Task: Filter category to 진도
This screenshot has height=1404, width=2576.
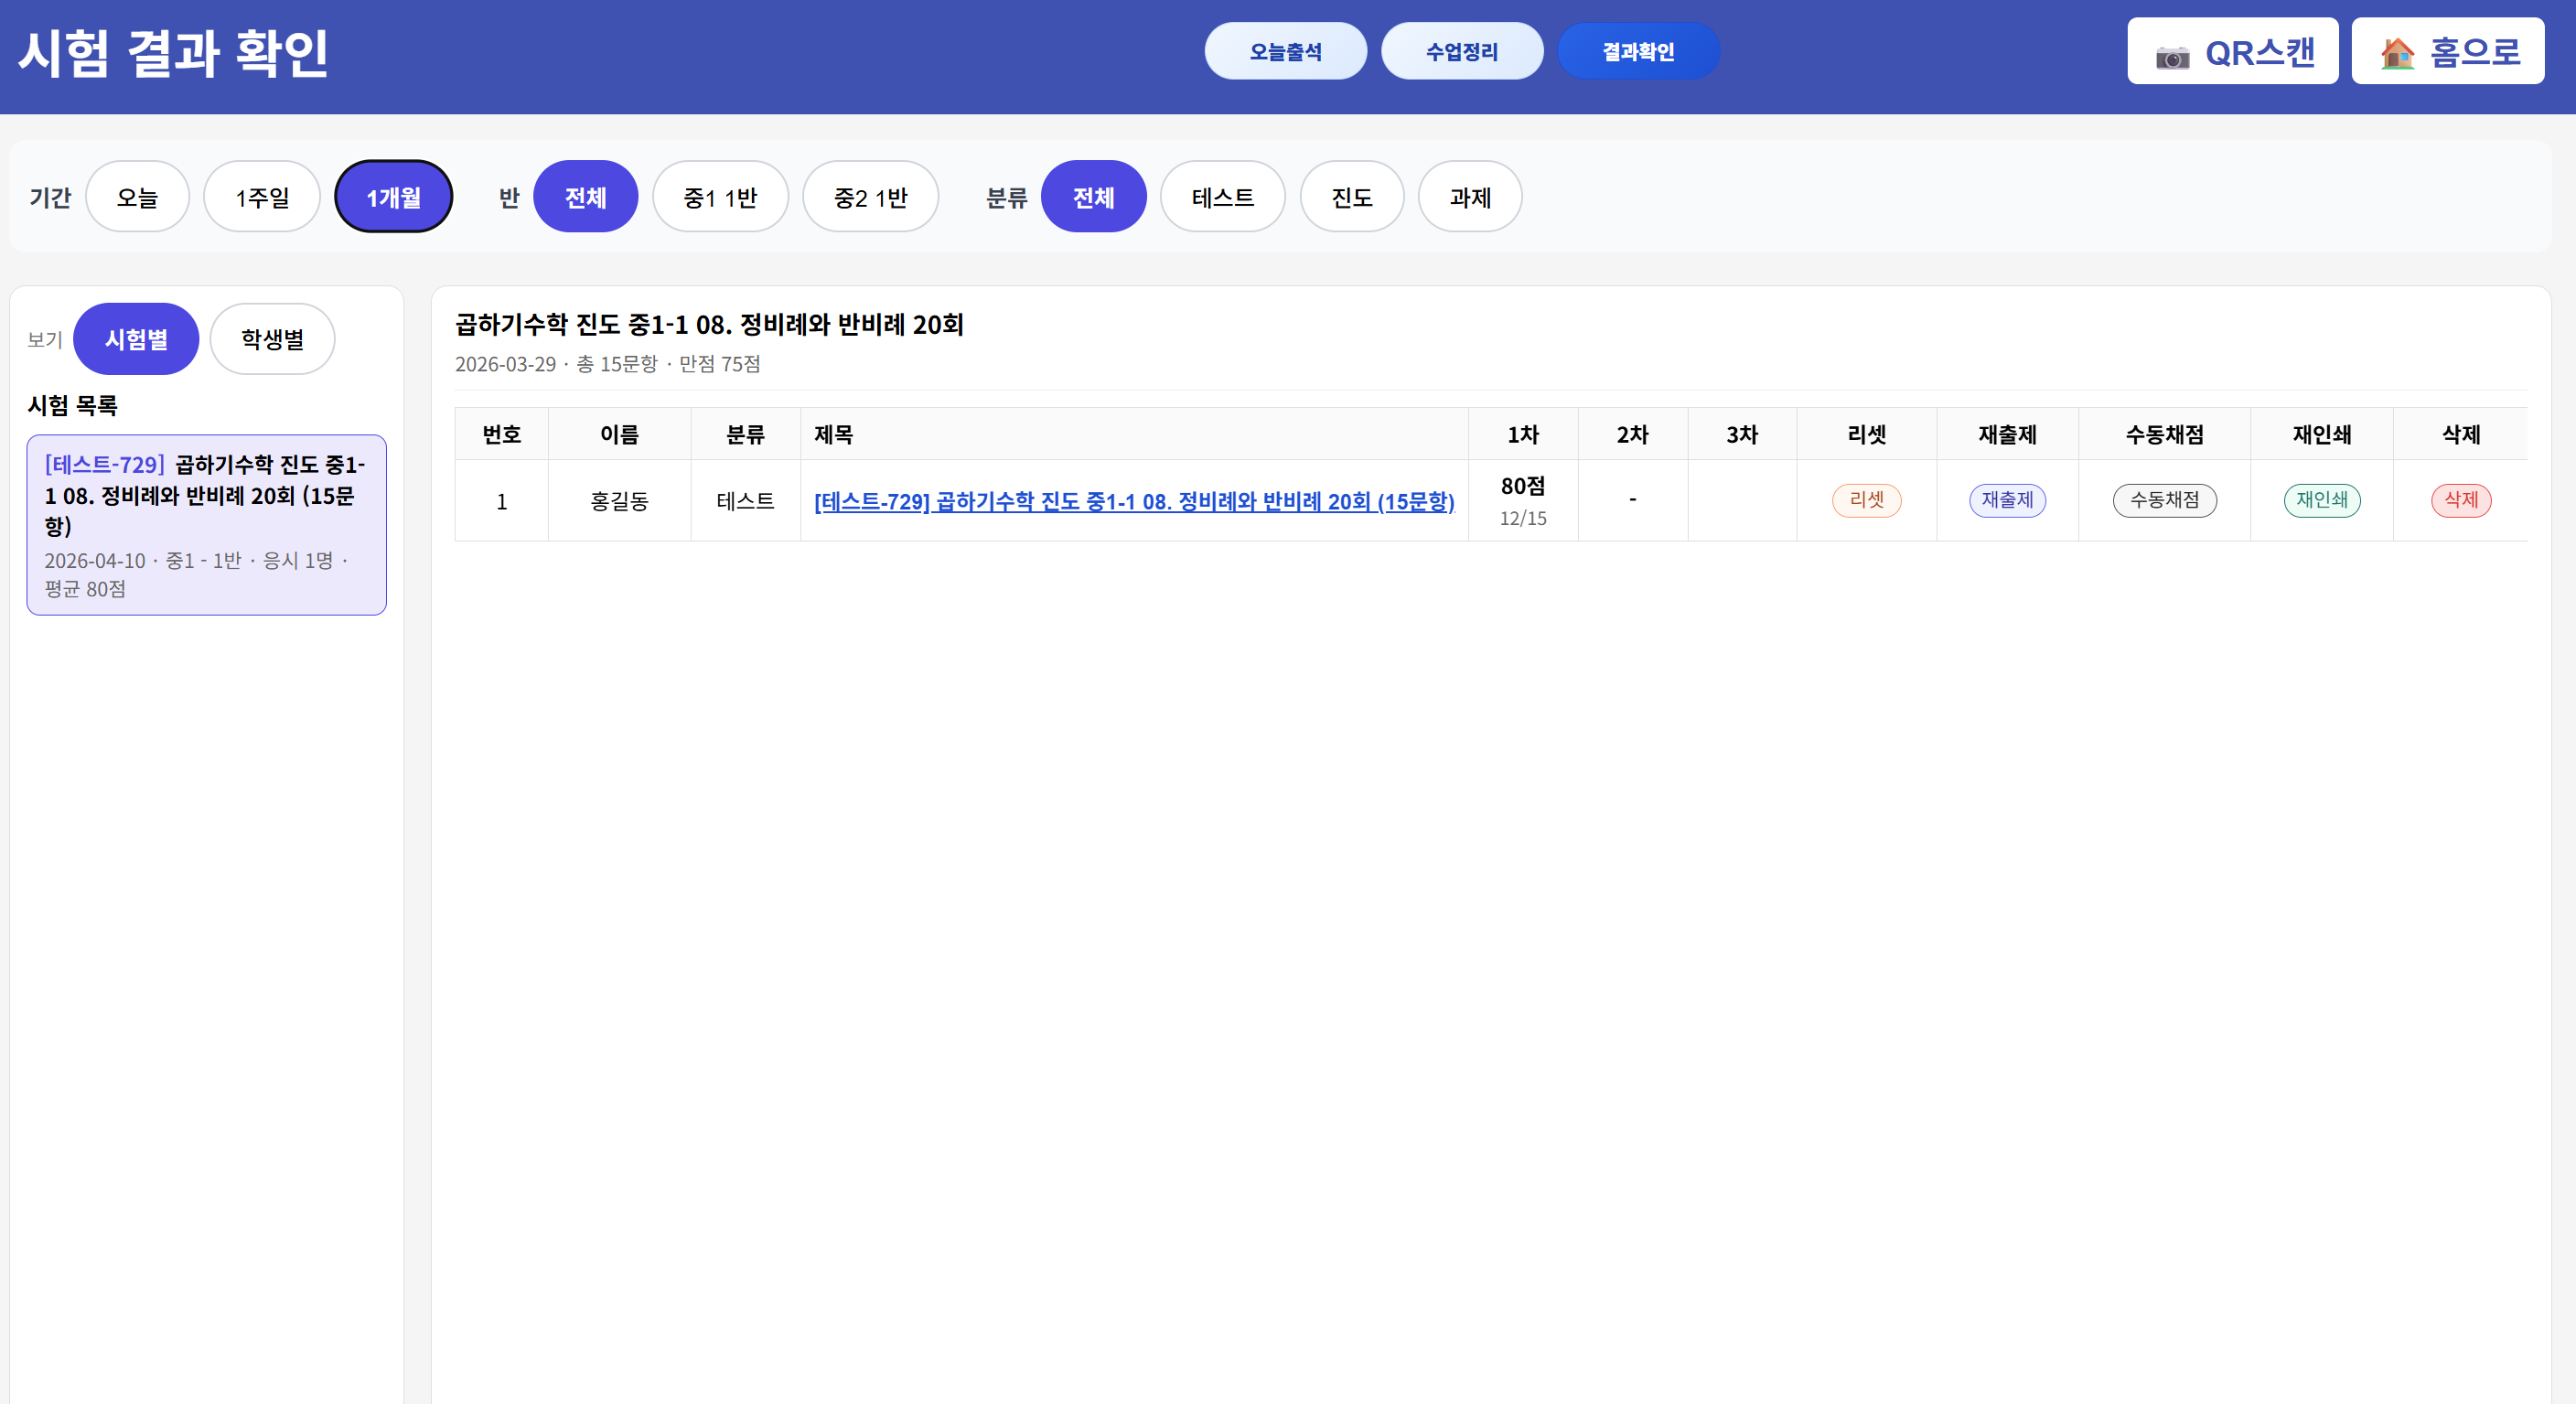Action: [1351, 197]
